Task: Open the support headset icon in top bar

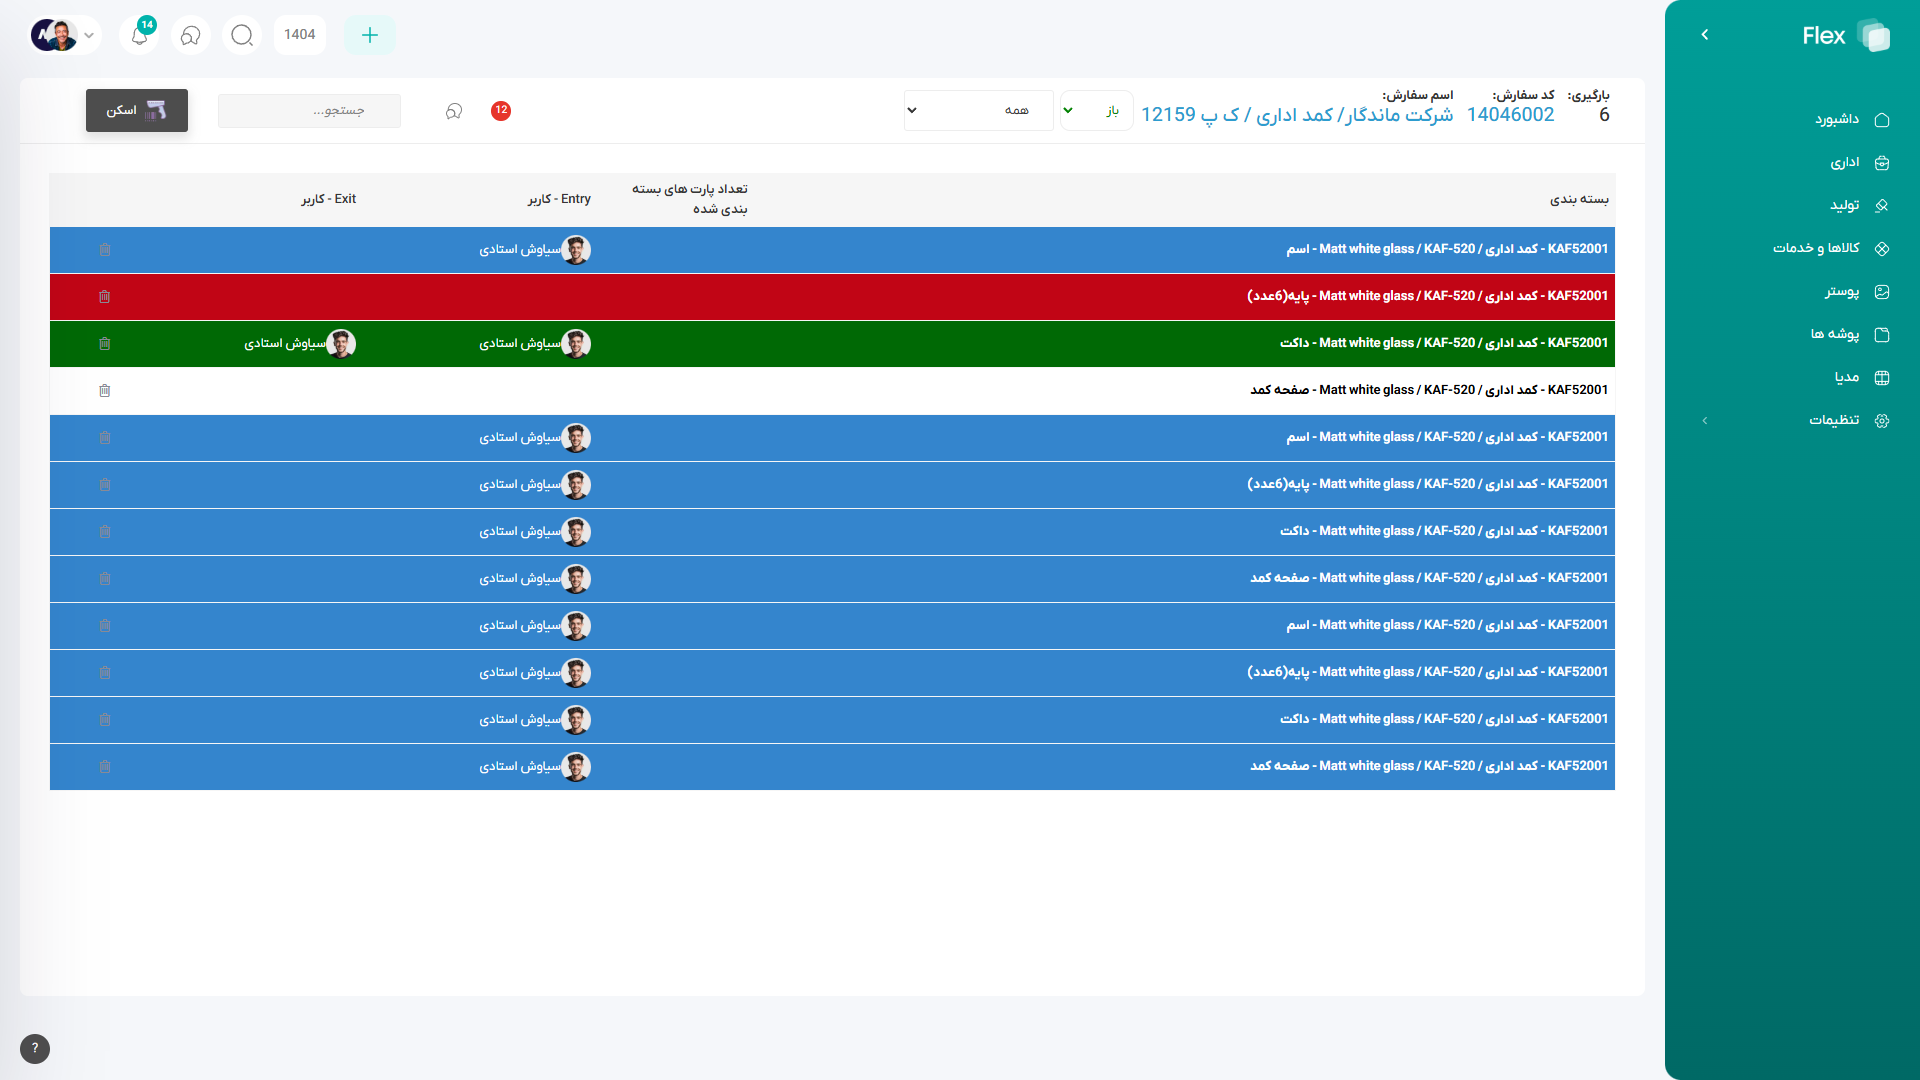Action: click(x=191, y=35)
